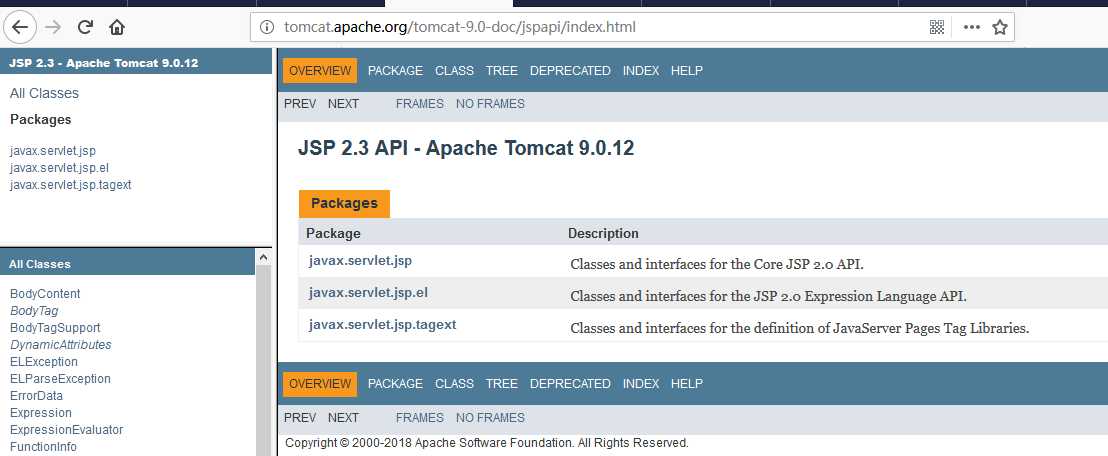This screenshot has width=1108, height=456.
Task: Select the bottom OVERVIEW navigation tab
Action: [x=320, y=384]
